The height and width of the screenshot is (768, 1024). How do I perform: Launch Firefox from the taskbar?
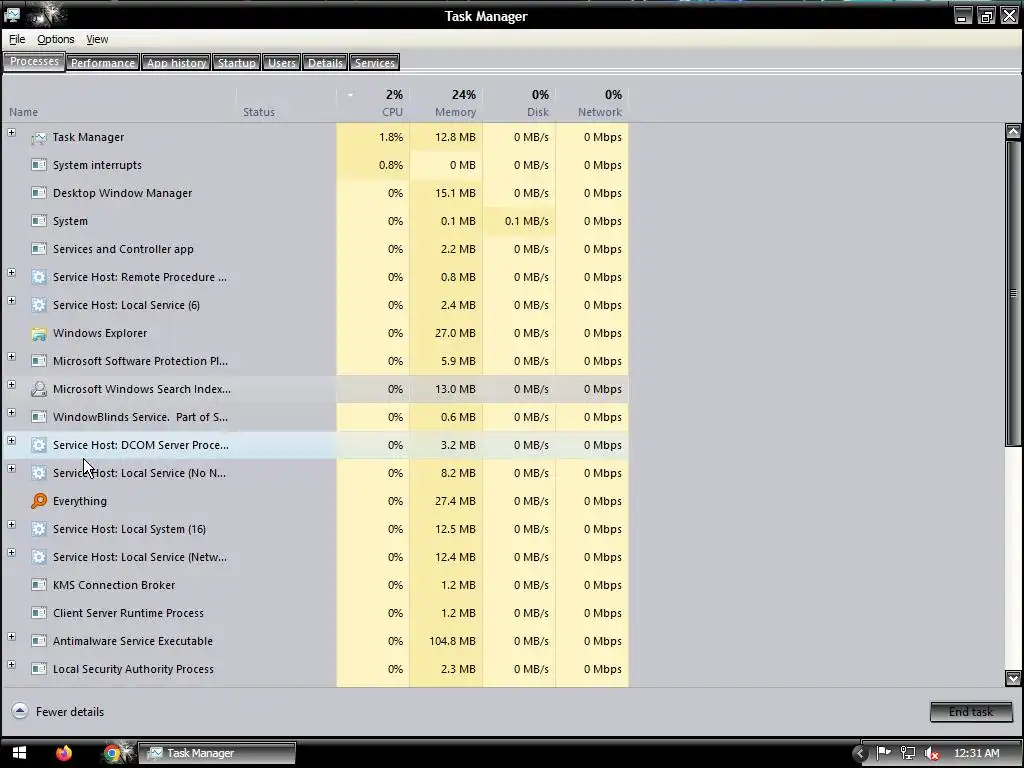click(63, 753)
